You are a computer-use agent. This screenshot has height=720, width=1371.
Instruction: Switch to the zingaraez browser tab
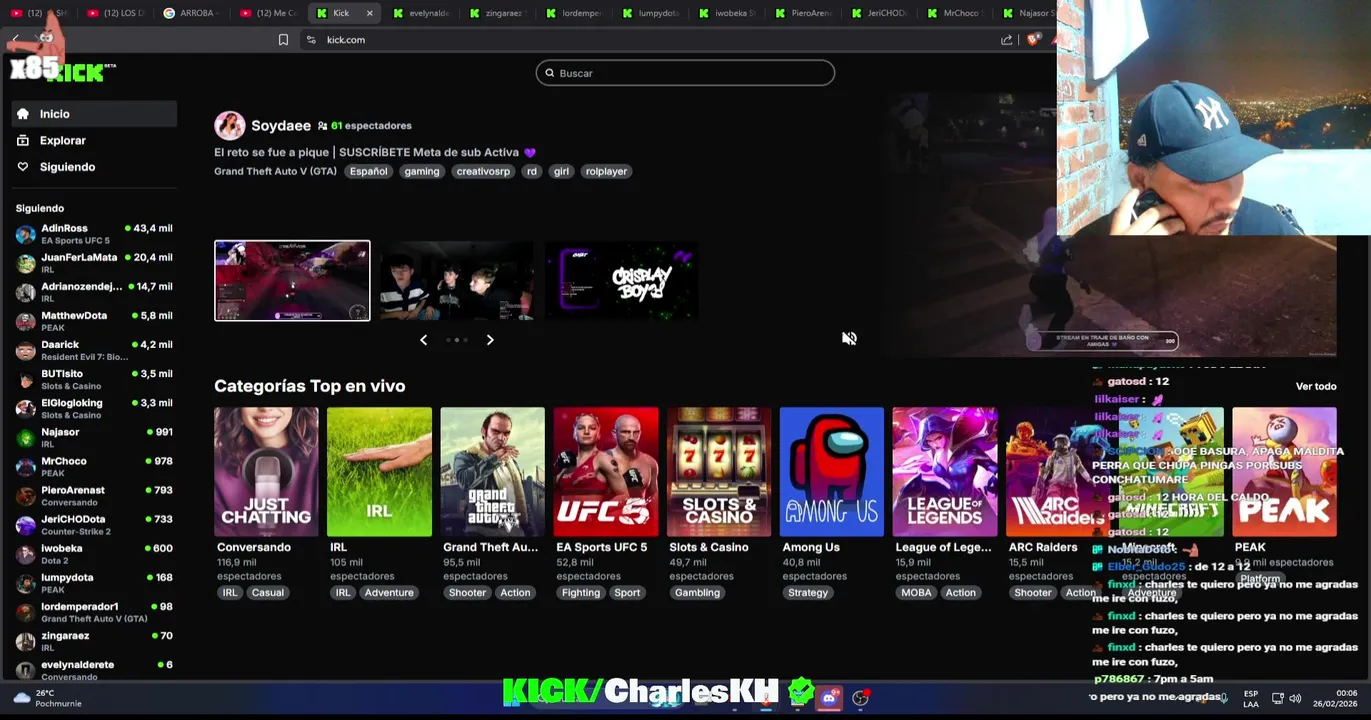497,13
